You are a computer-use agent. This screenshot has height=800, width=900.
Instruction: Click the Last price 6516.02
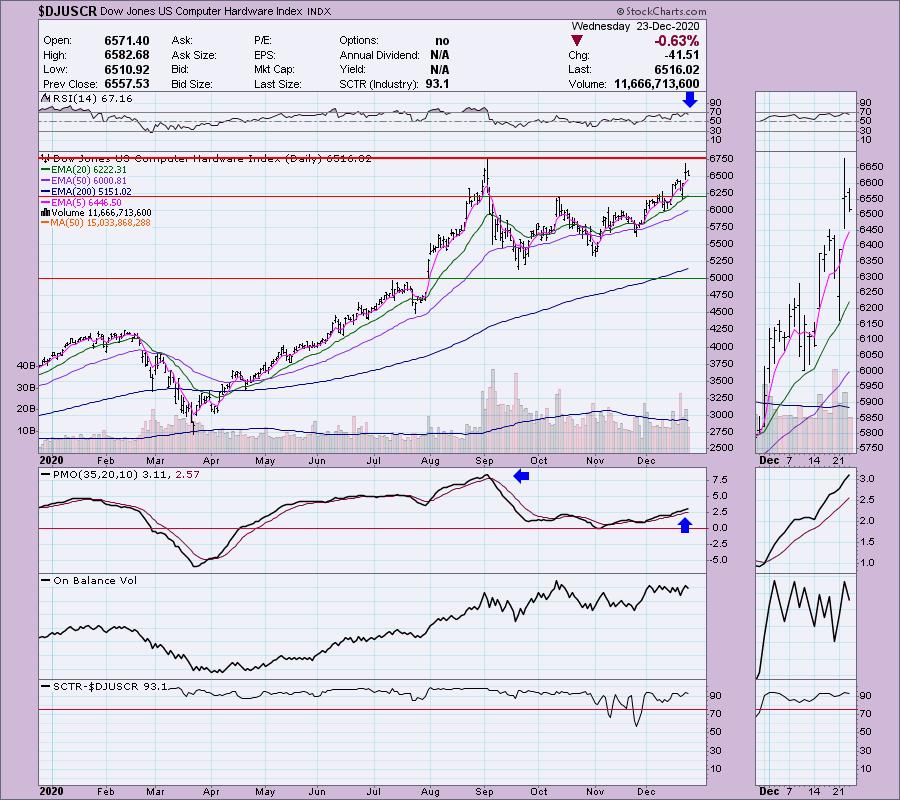pyautogui.click(x=677, y=69)
